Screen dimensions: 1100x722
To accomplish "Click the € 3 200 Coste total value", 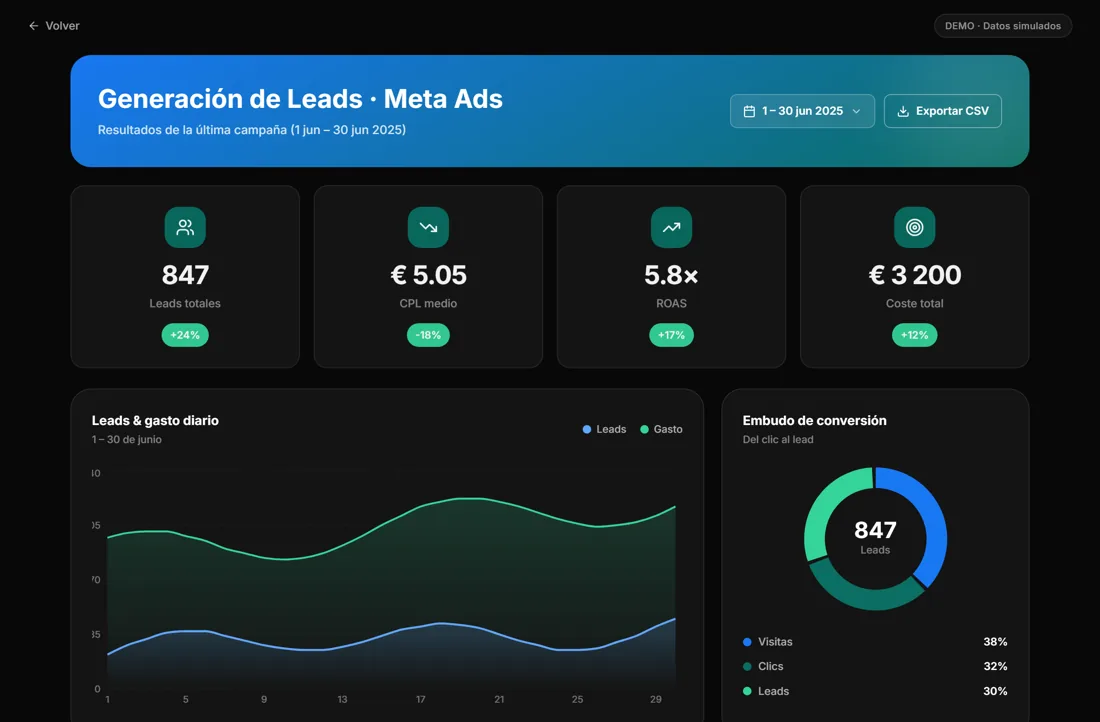I will click(x=914, y=274).
